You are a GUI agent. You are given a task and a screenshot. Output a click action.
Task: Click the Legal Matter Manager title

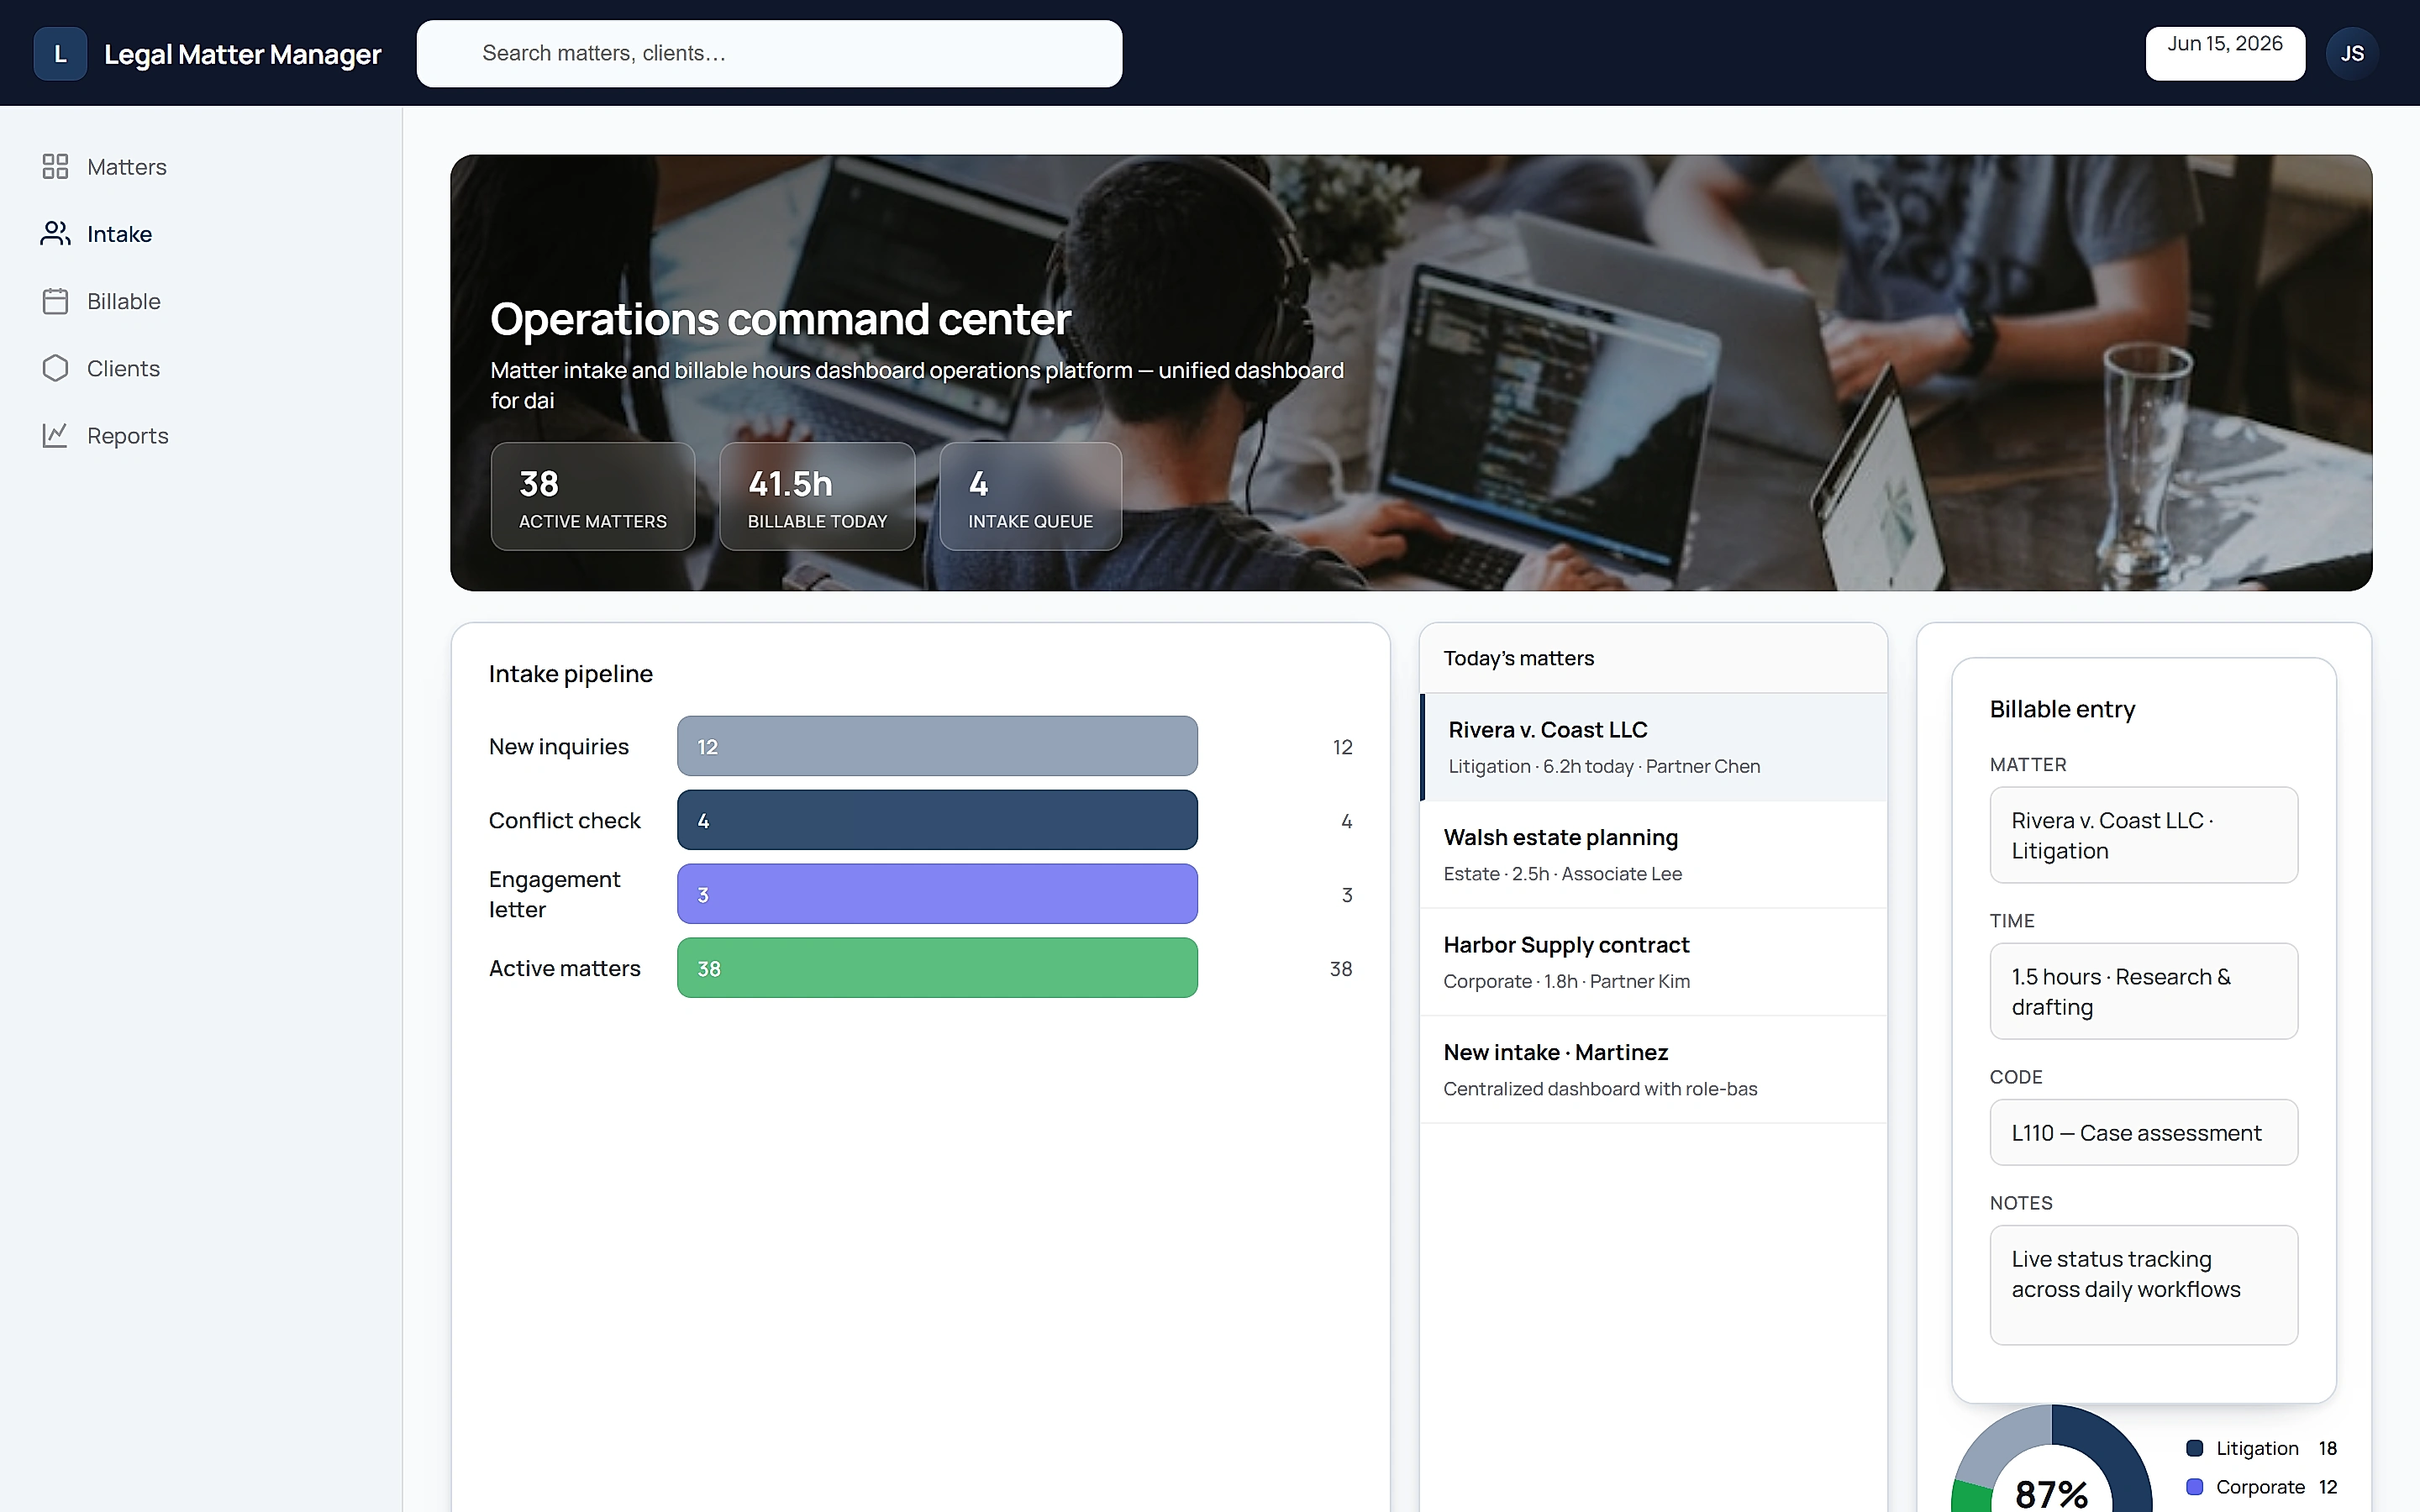click(242, 54)
